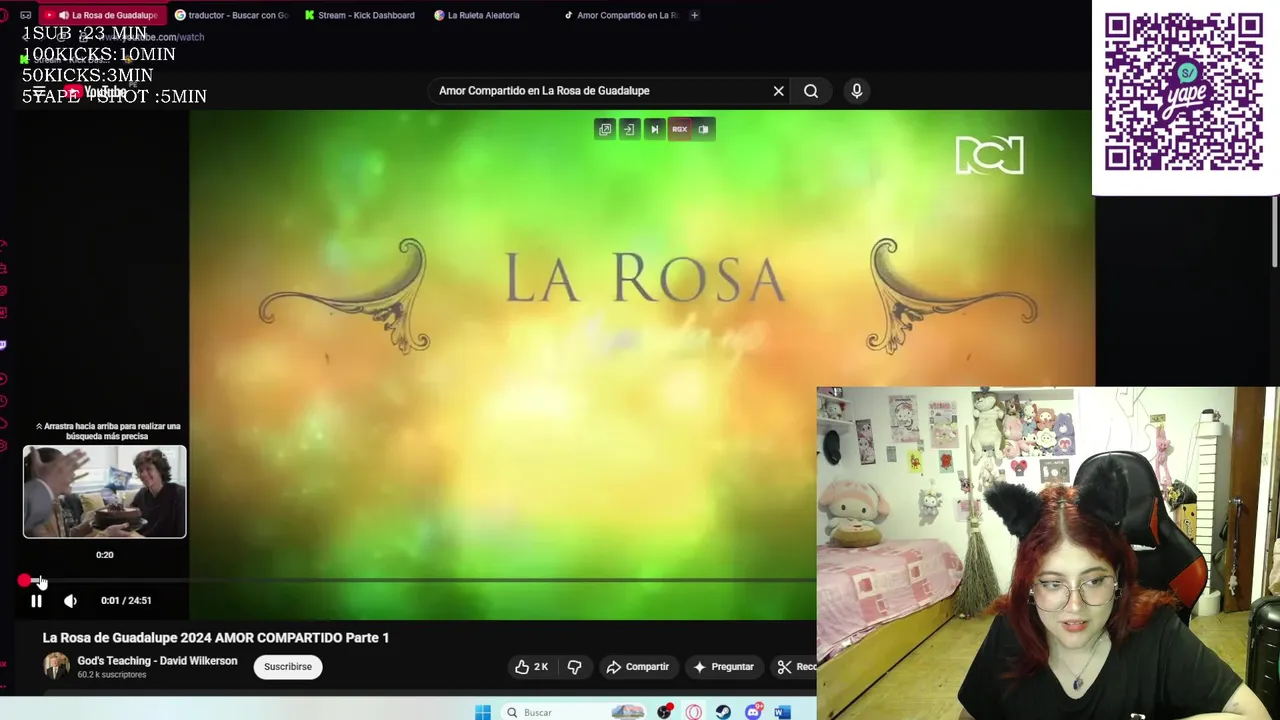1280x720 pixels.
Task: Click the video title text
Action: coord(215,638)
